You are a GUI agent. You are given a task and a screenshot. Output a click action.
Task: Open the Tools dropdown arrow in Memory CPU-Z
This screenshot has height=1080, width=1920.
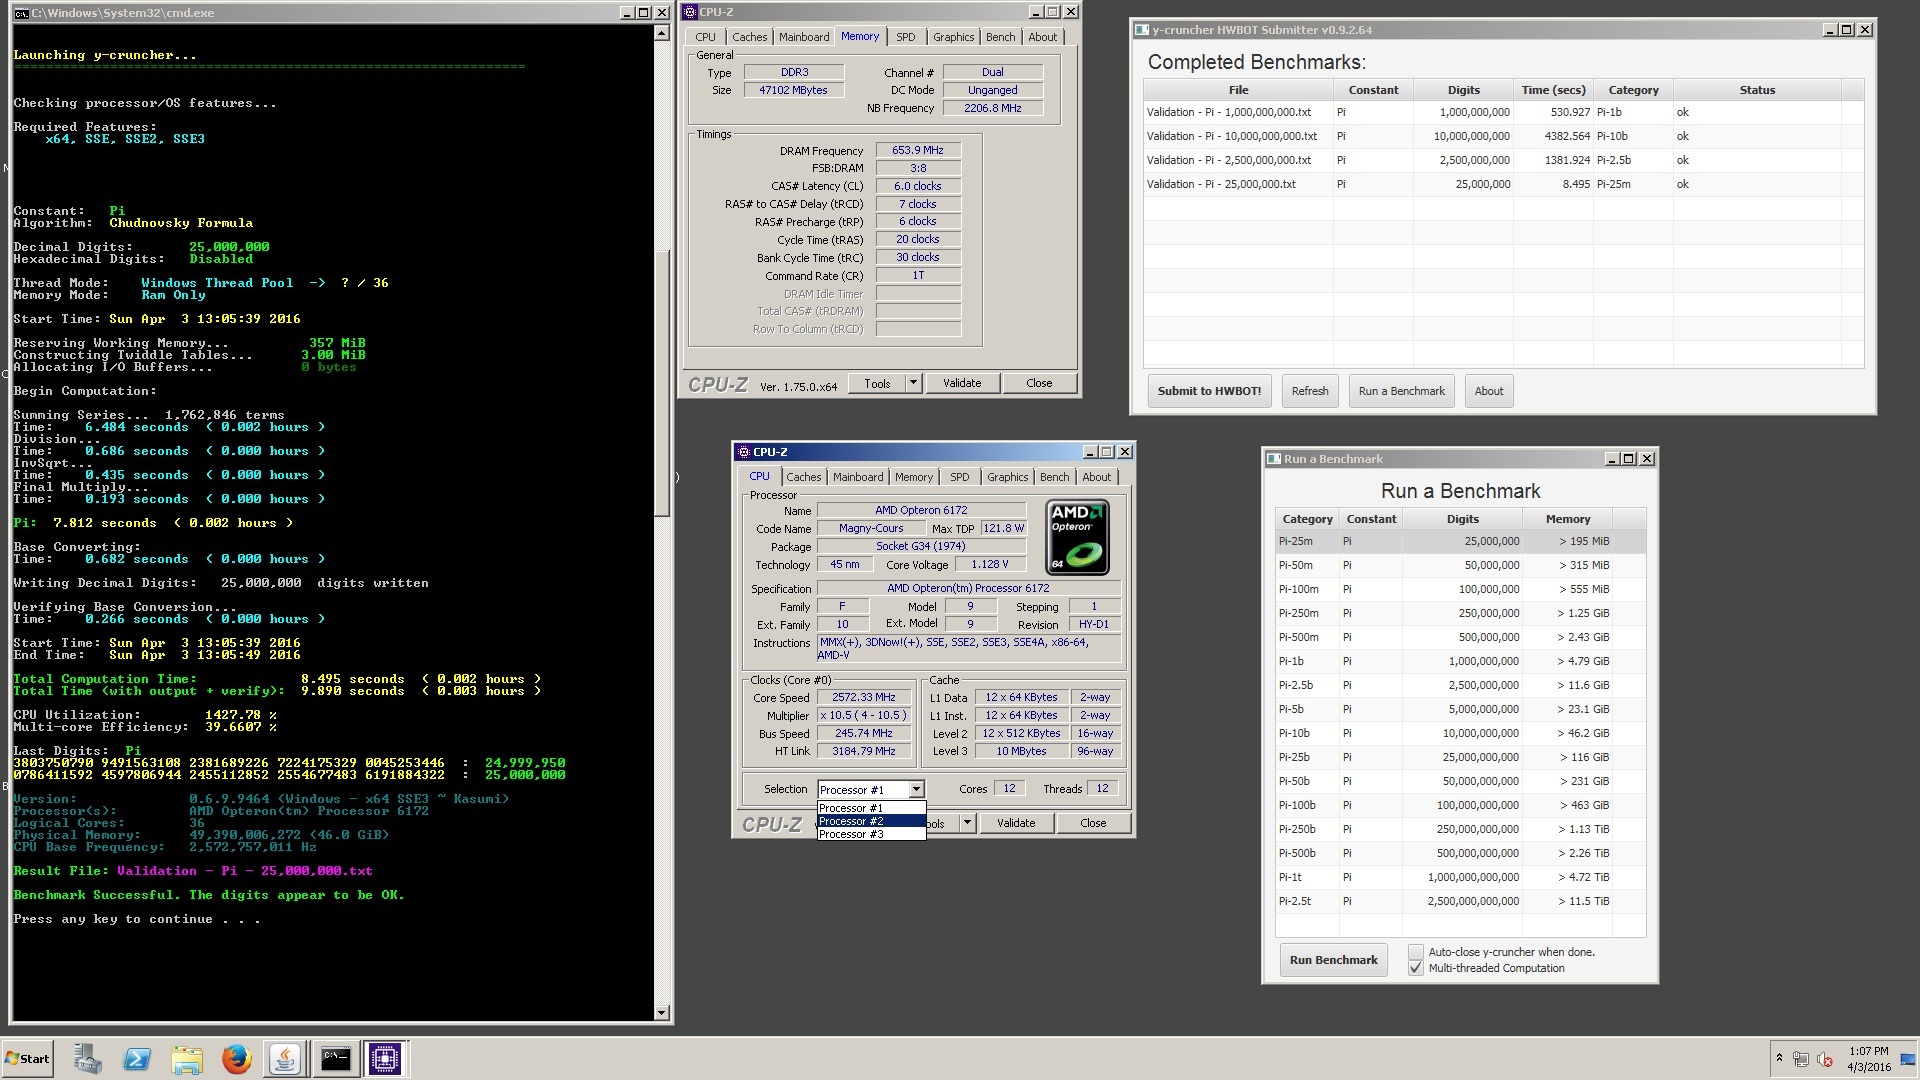point(913,383)
